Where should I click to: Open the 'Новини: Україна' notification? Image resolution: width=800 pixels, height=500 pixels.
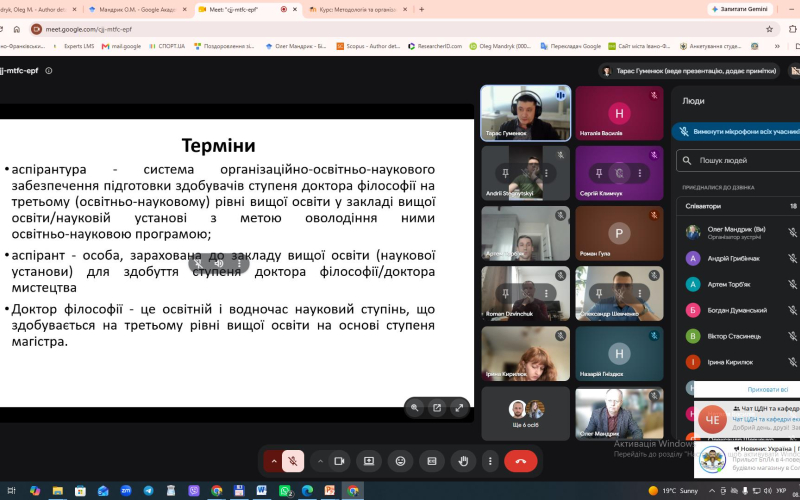(x=747, y=458)
